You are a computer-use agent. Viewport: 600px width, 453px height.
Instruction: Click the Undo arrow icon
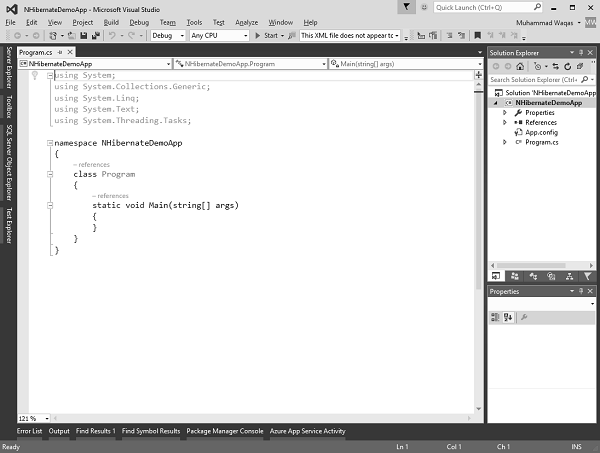coord(112,36)
